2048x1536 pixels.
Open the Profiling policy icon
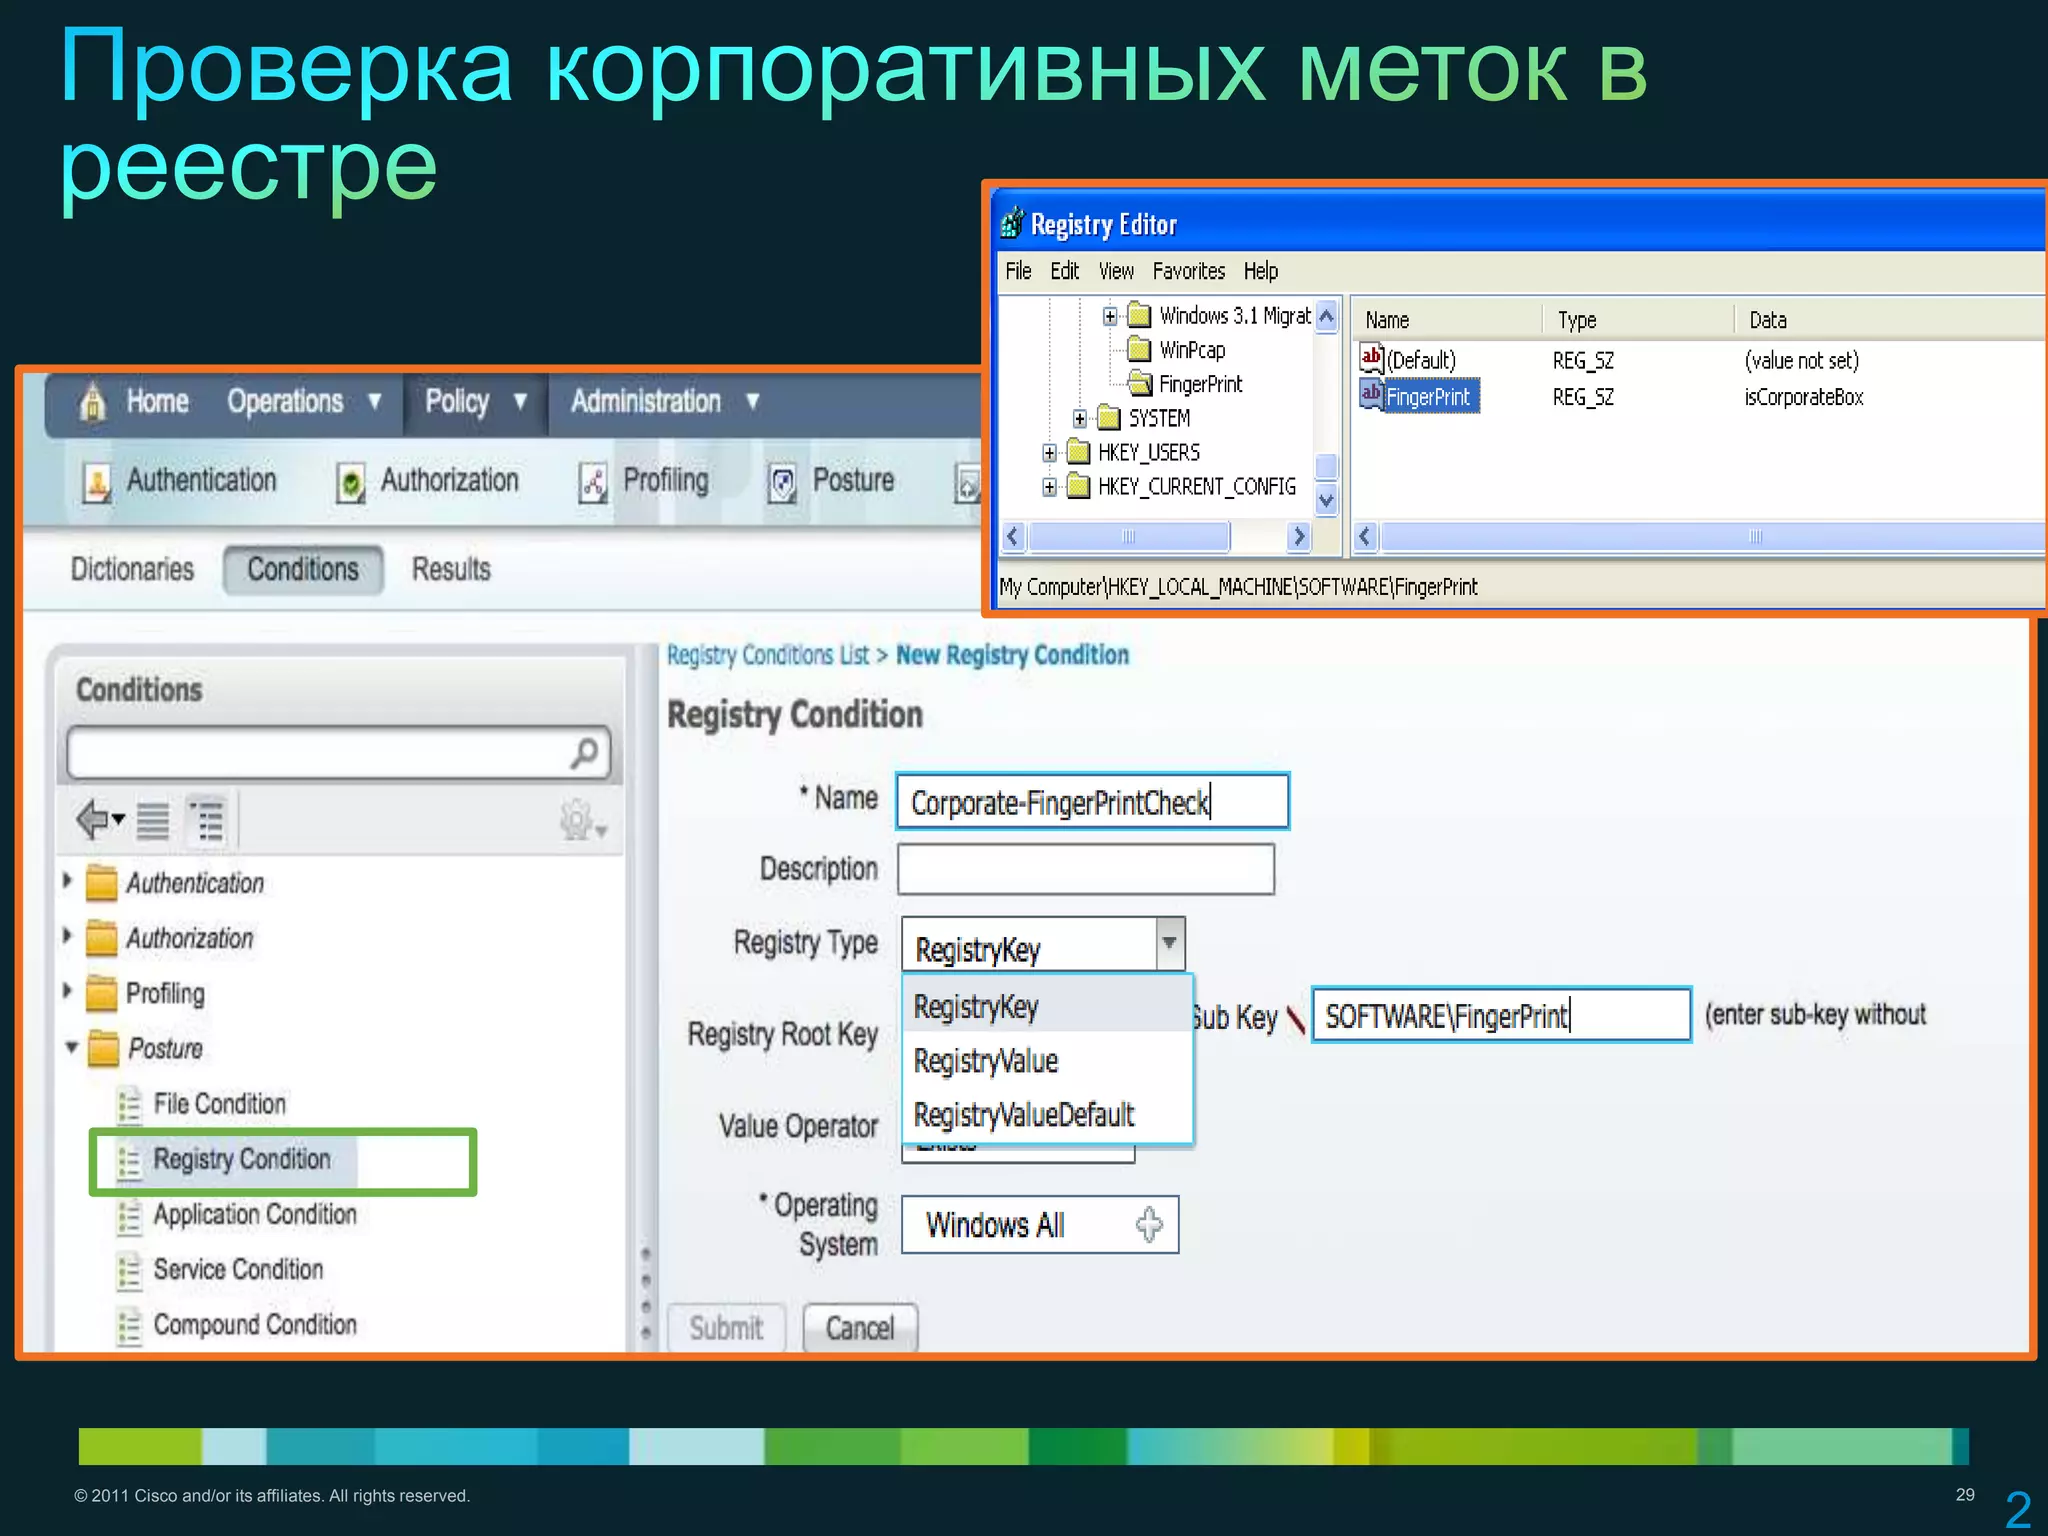click(x=593, y=482)
